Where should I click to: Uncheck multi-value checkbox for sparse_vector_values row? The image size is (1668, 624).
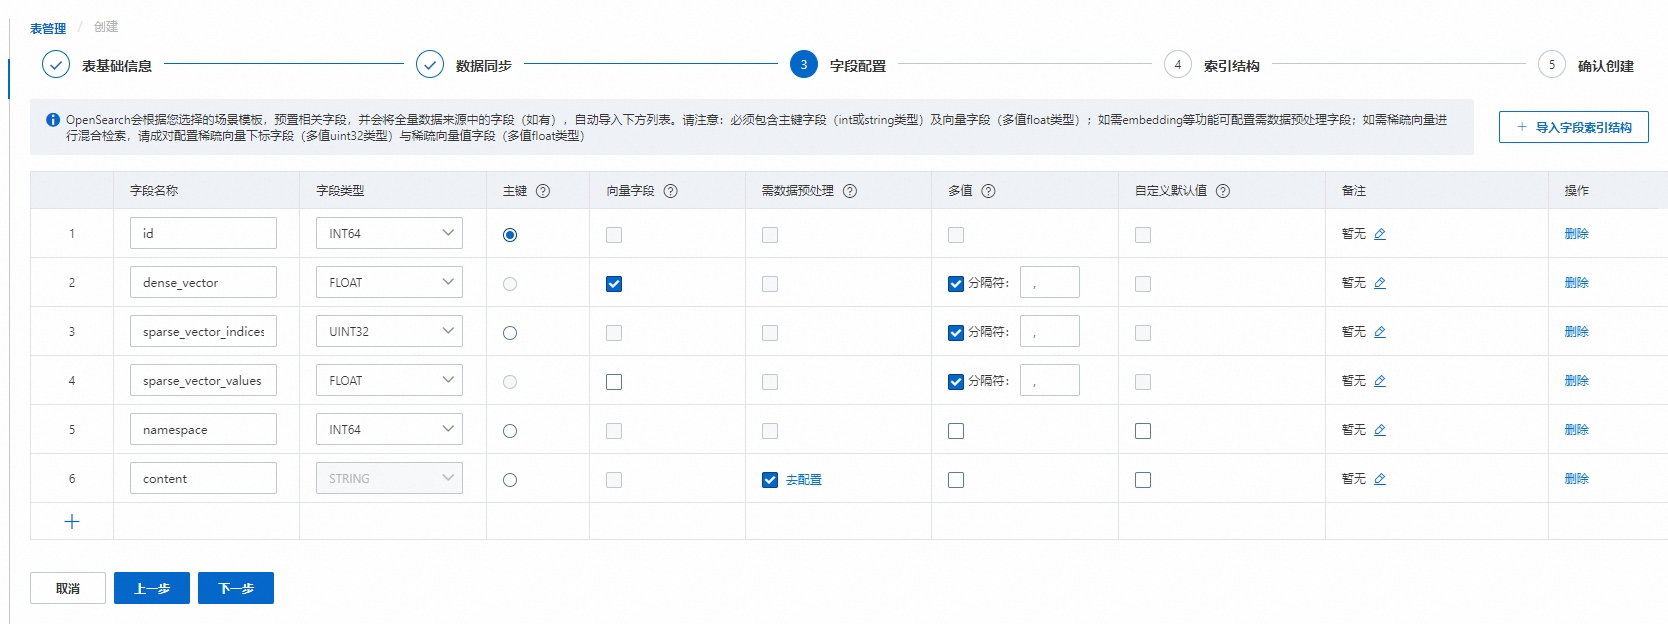coord(956,382)
